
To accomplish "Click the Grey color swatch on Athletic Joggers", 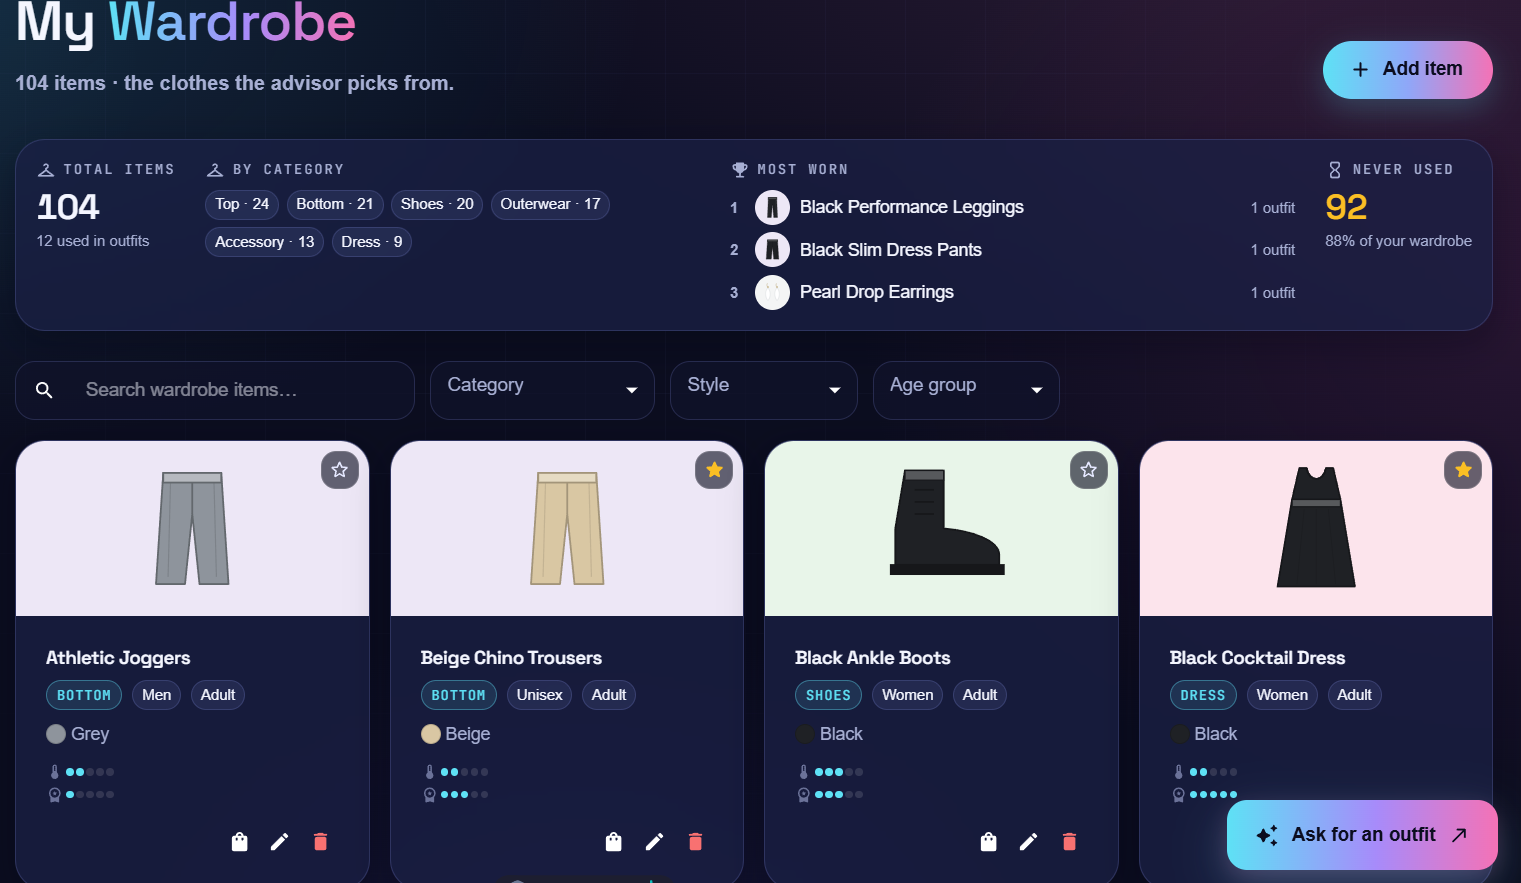I will coord(56,734).
